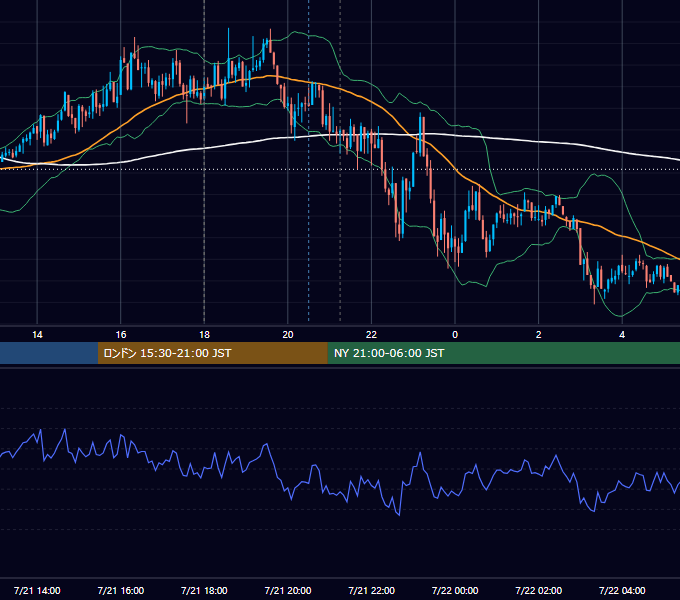Click the 7/22 04:00 time label
Viewport: 680px width, 600px height.
(622, 590)
